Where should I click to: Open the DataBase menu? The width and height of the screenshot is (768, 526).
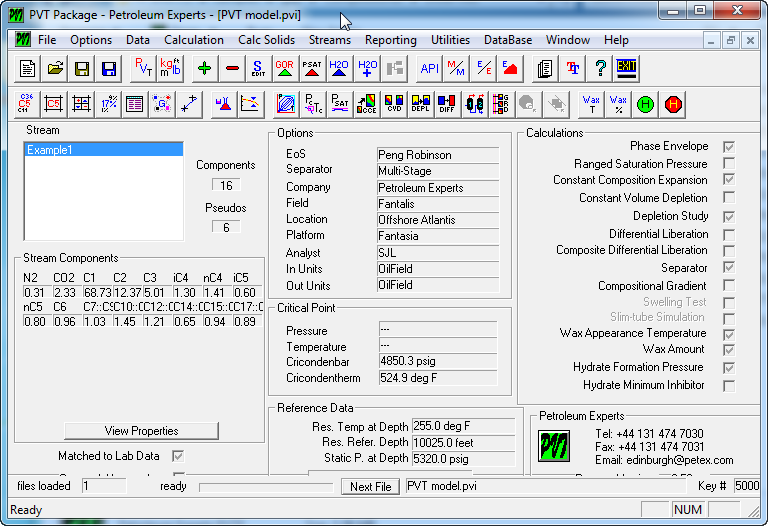(508, 40)
